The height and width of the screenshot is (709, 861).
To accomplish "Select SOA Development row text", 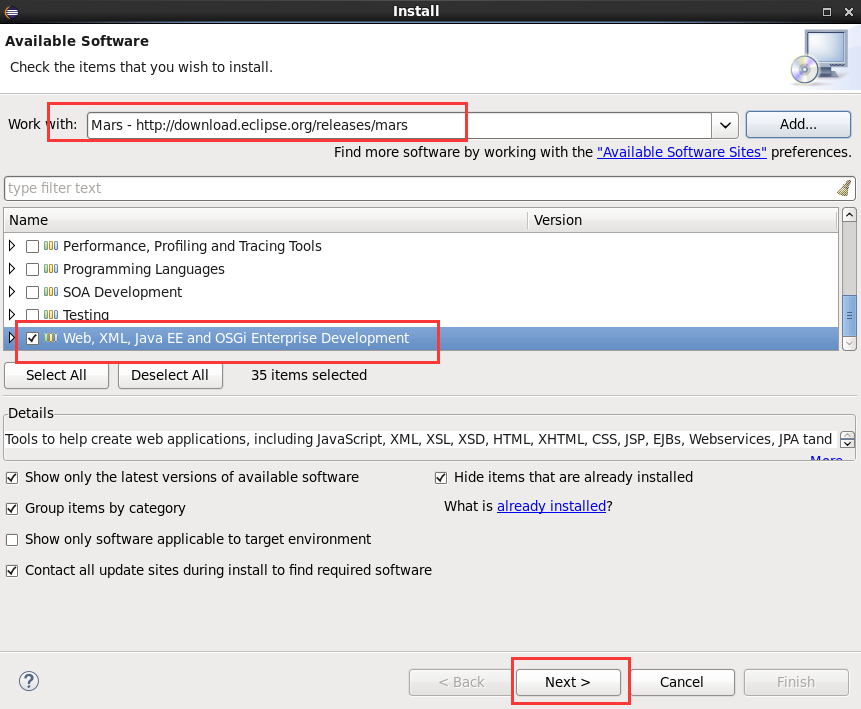I will pyautogui.click(x=122, y=292).
